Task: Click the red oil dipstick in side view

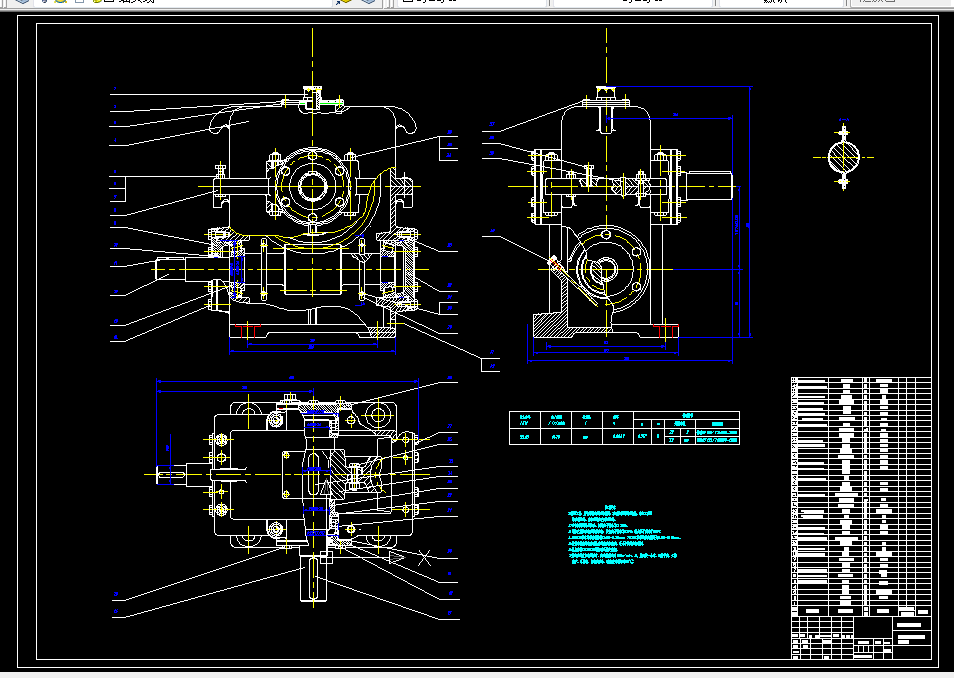Action: [555, 264]
